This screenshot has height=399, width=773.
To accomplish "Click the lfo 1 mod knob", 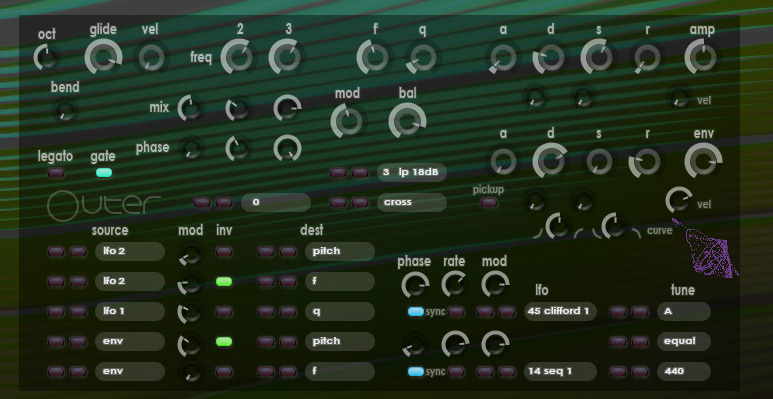I will tap(495, 284).
